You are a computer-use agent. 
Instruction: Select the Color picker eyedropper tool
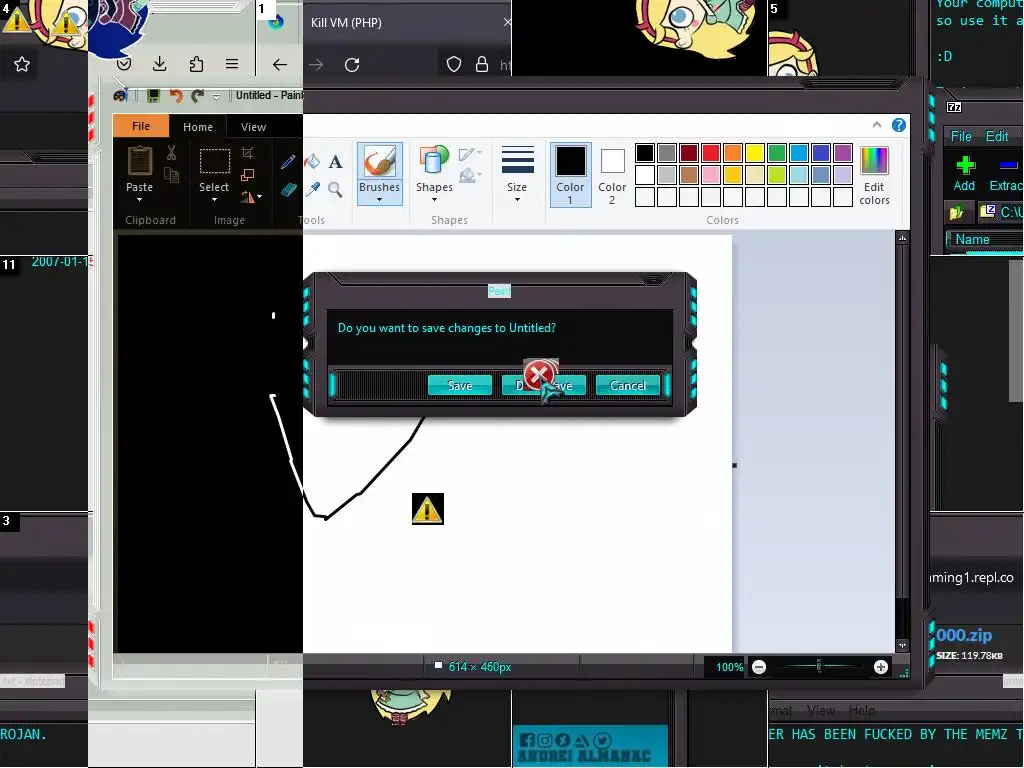[312, 189]
